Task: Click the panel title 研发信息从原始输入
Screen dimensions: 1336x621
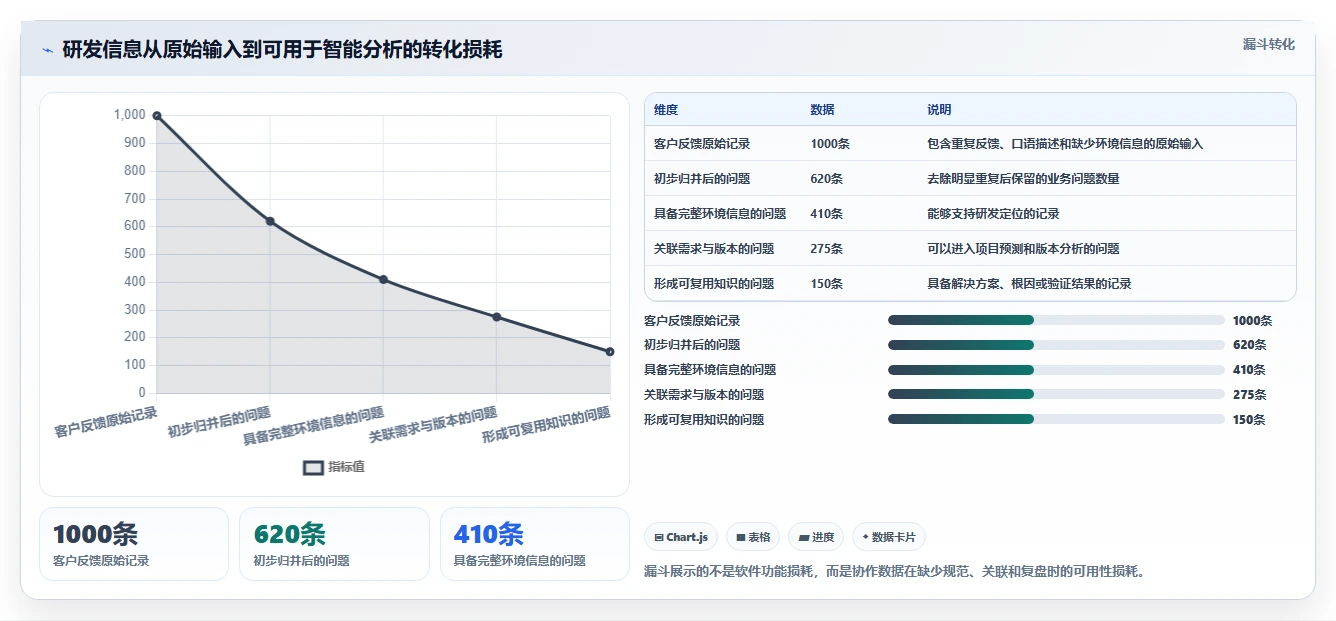Action: (282, 50)
